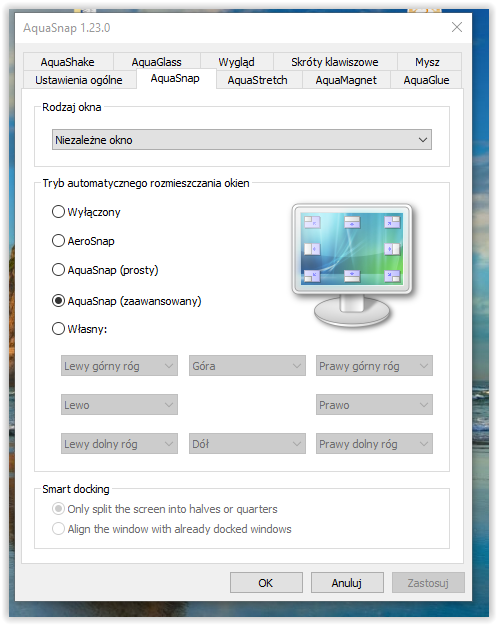Open the Skróty klawiszowe tab

(x=335, y=62)
